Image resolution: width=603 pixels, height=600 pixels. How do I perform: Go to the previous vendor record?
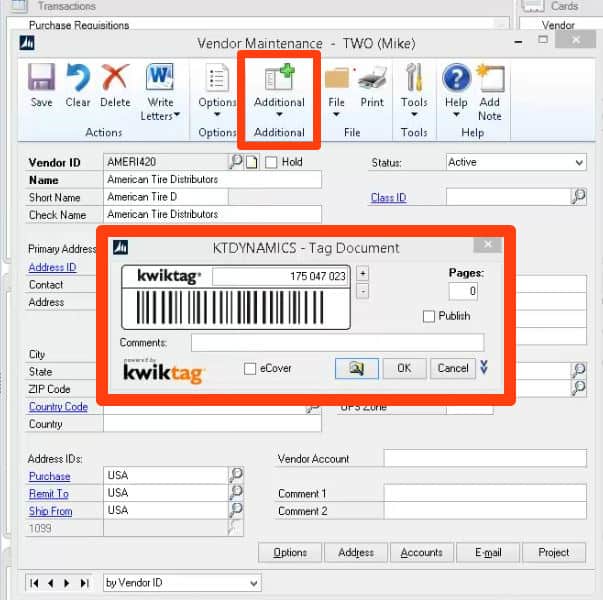(50, 583)
